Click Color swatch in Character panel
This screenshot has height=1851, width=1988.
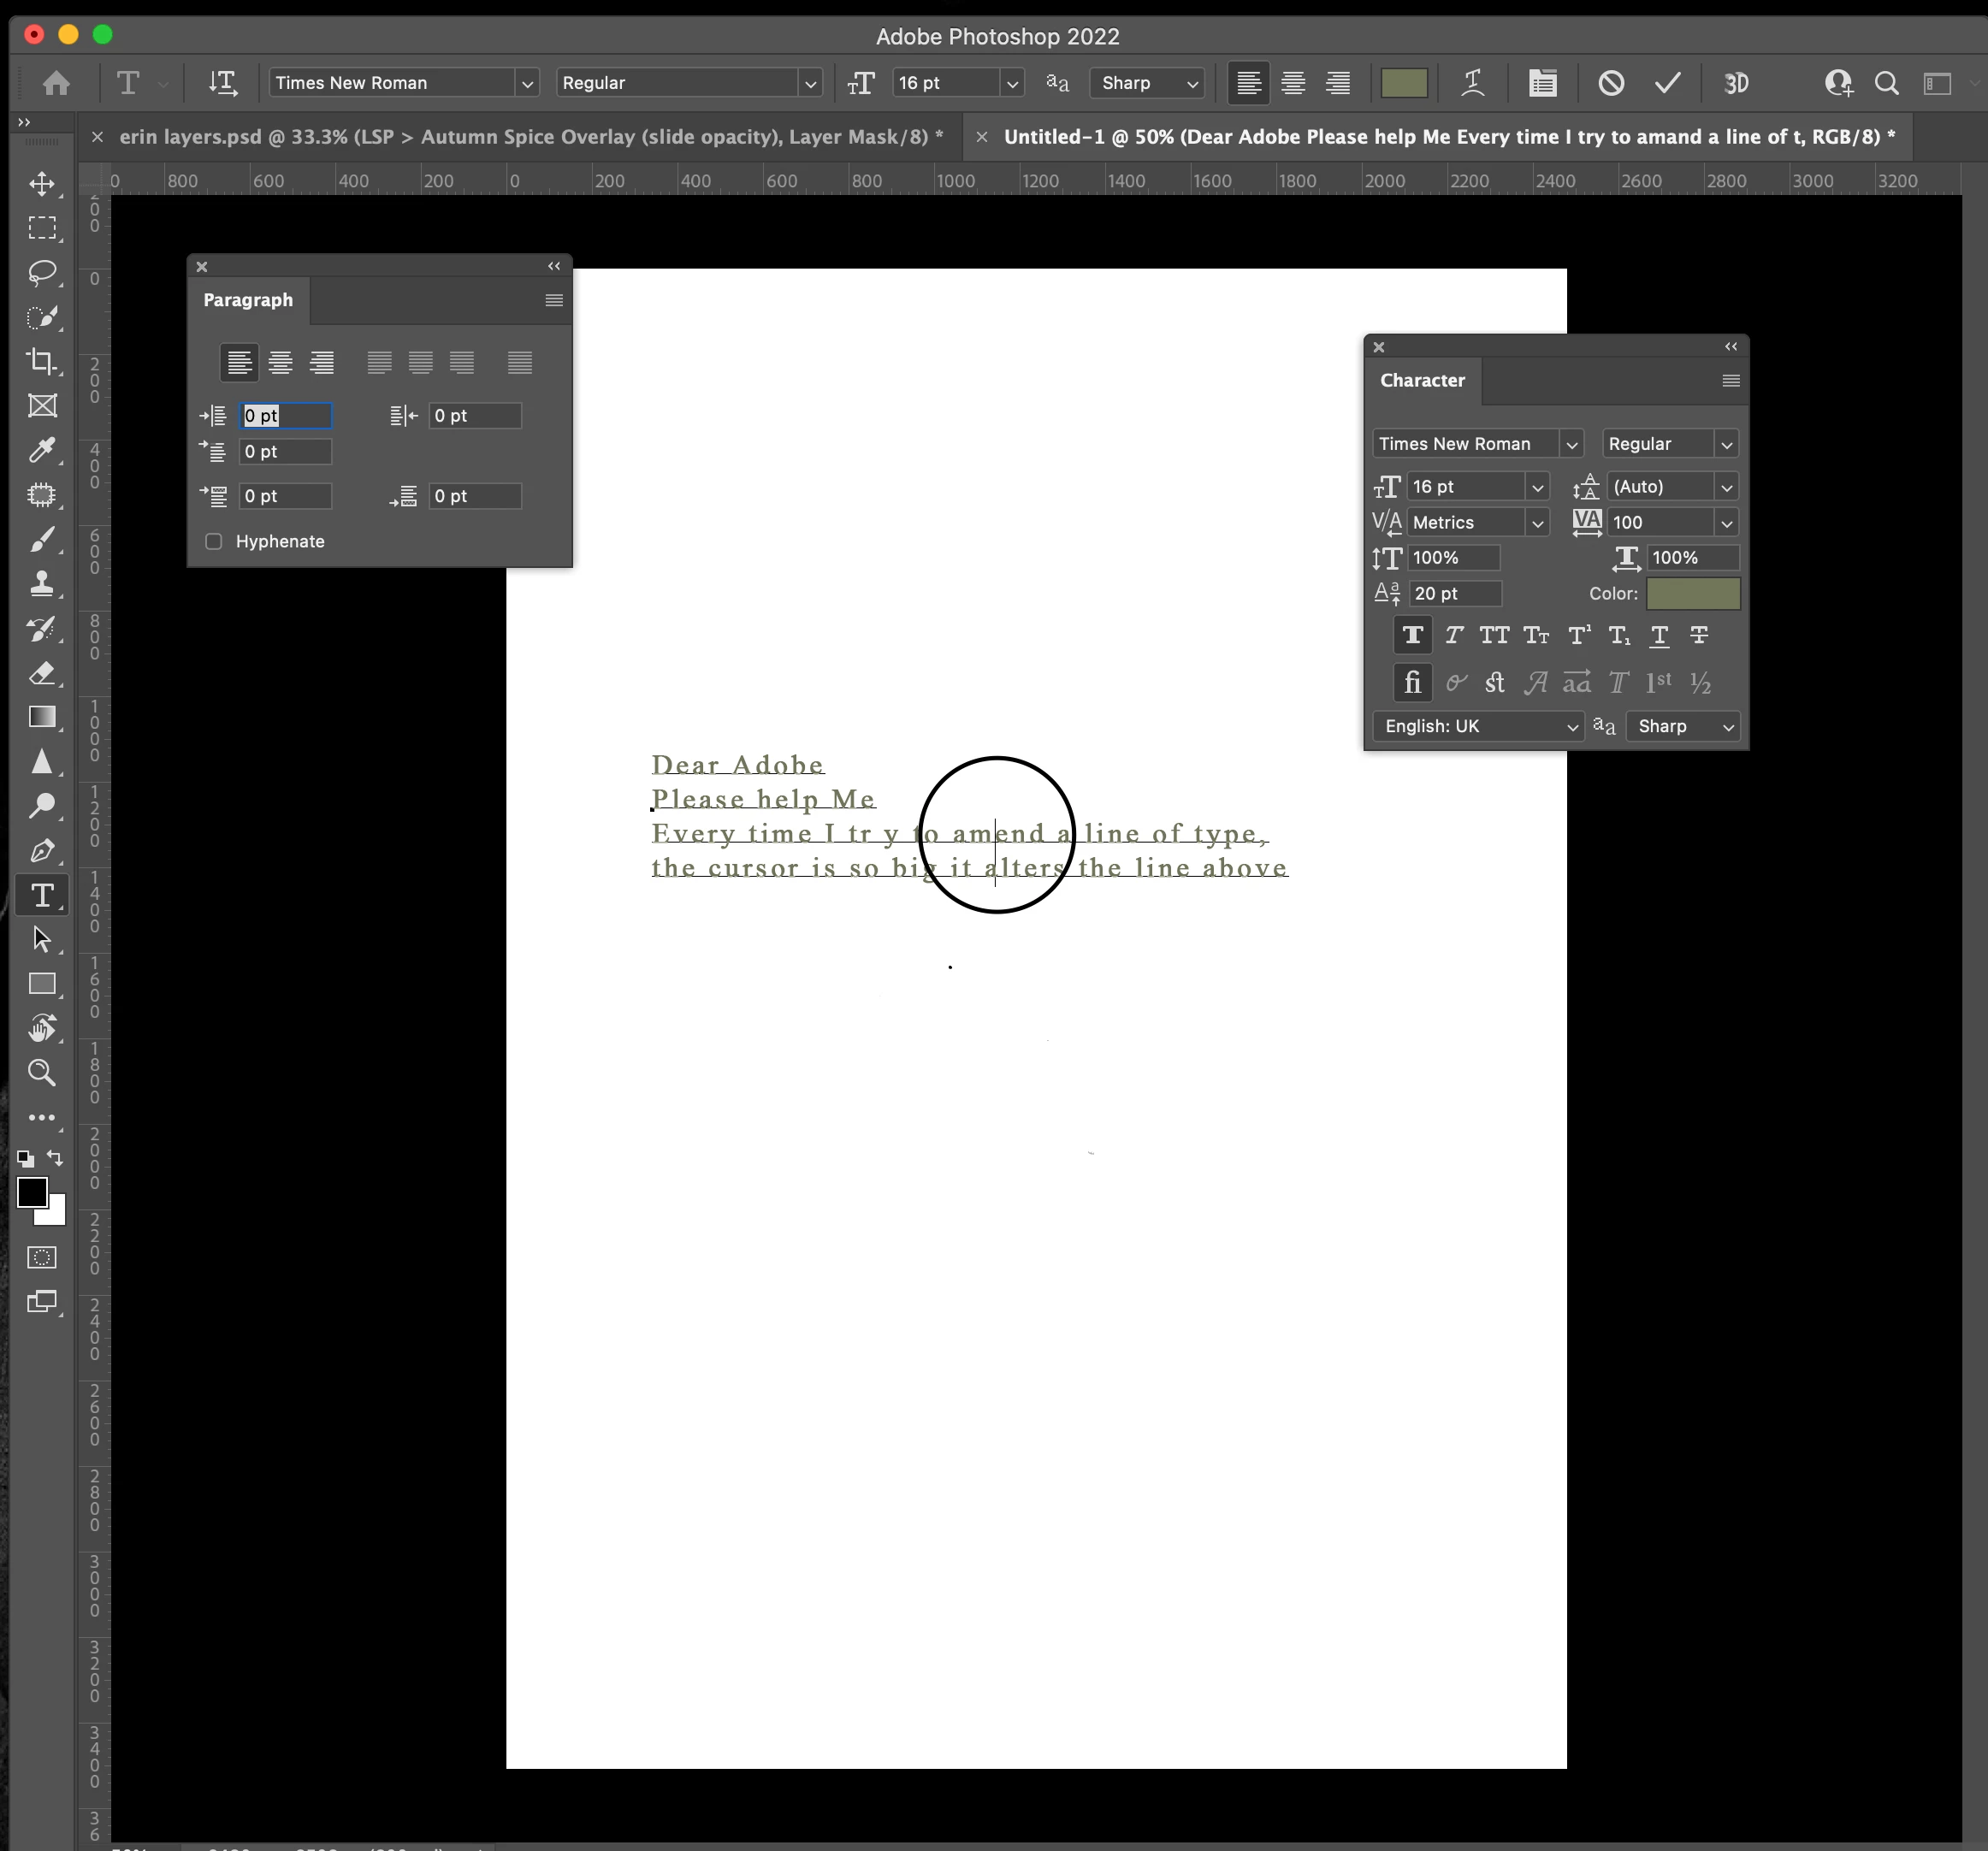1693,593
